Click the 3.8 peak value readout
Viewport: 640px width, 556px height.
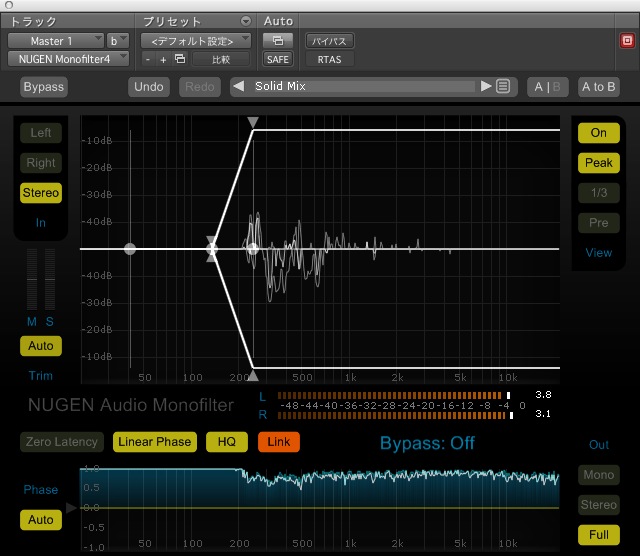tap(543, 395)
